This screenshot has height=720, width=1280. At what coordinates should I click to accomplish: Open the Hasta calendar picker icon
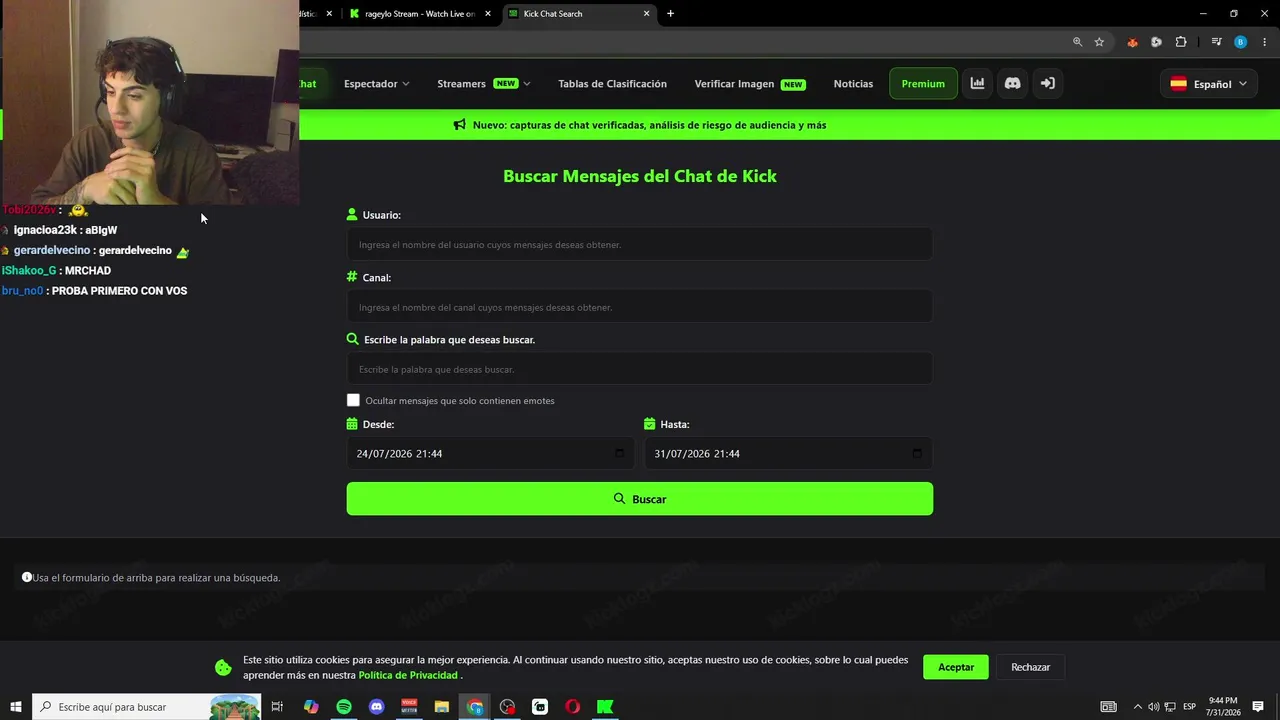[x=917, y=453]
